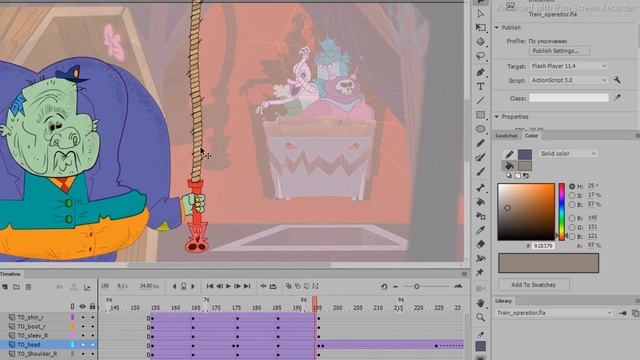Select the Pen tool
640x360 pixels.
point(481,72)
